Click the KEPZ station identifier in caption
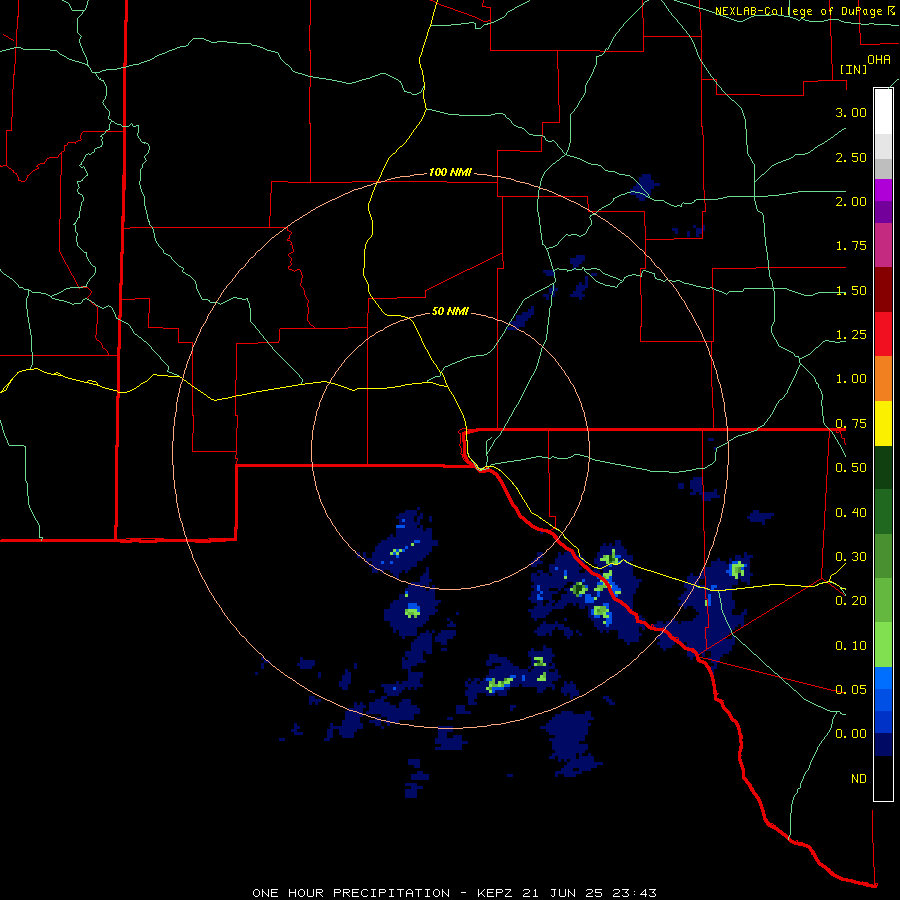 click(497, 893)
